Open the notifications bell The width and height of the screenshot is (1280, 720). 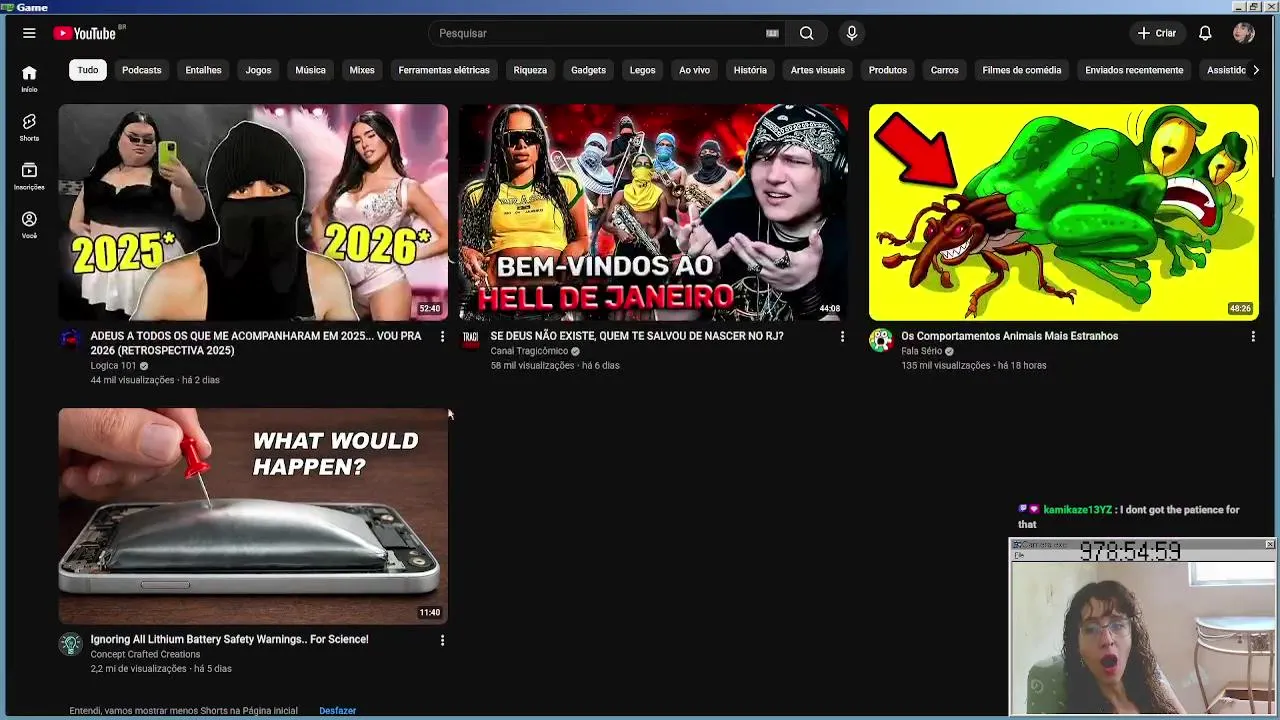click(x=1205, y=33)
